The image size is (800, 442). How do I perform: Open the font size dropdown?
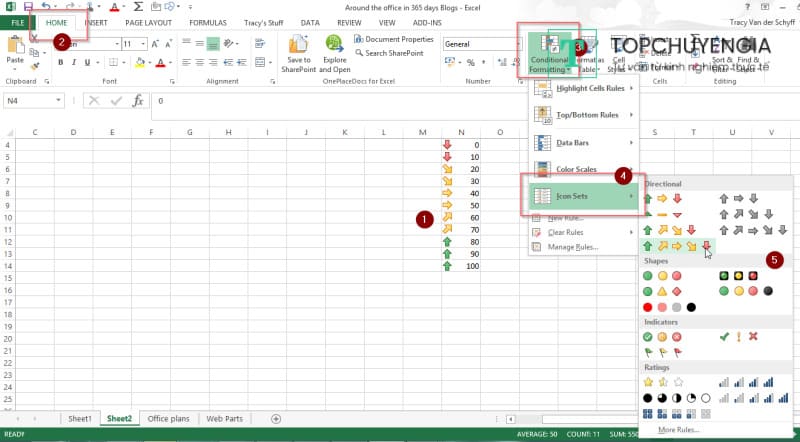[142, 44]
